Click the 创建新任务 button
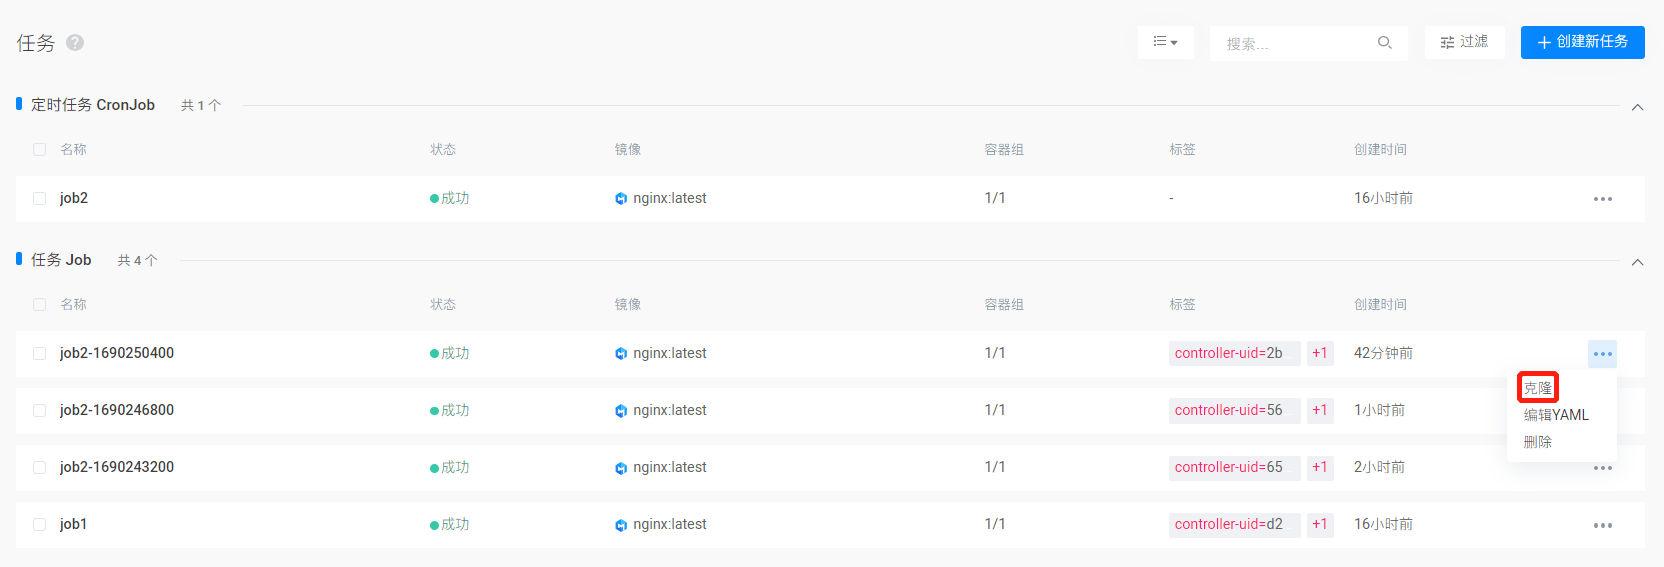The width and height of the screenshot is (1664, 567). pos(1582,42)
